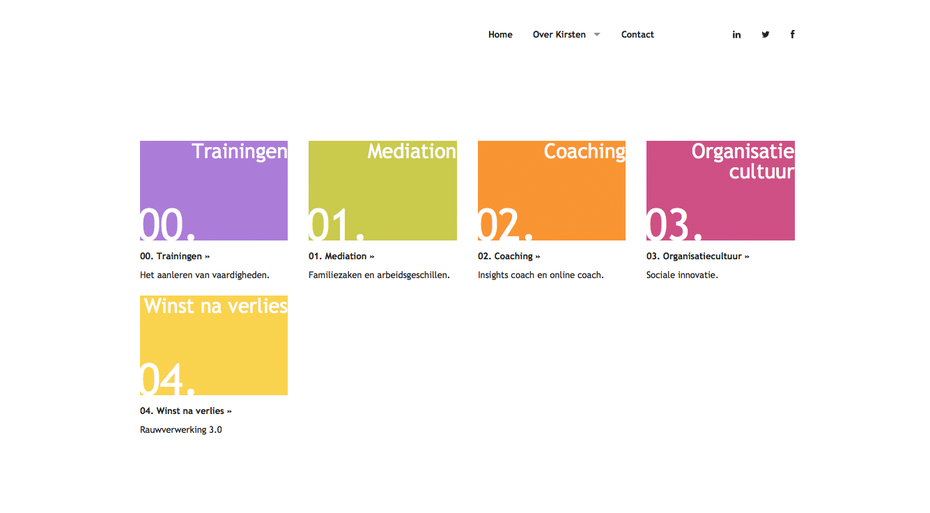Viewport: 930px width, 513px height.
Task: Open the purple Trainingen tile
Action: pyautogui.click(x=214, y=190)
